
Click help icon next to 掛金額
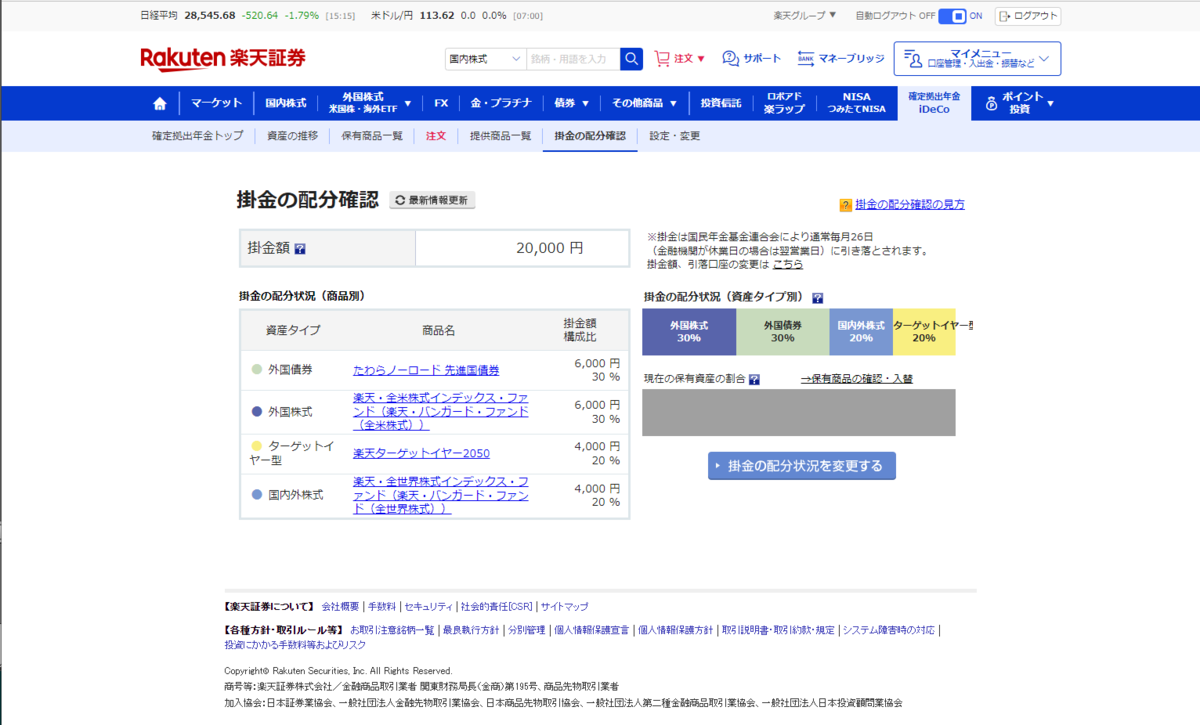coord(300,249)
